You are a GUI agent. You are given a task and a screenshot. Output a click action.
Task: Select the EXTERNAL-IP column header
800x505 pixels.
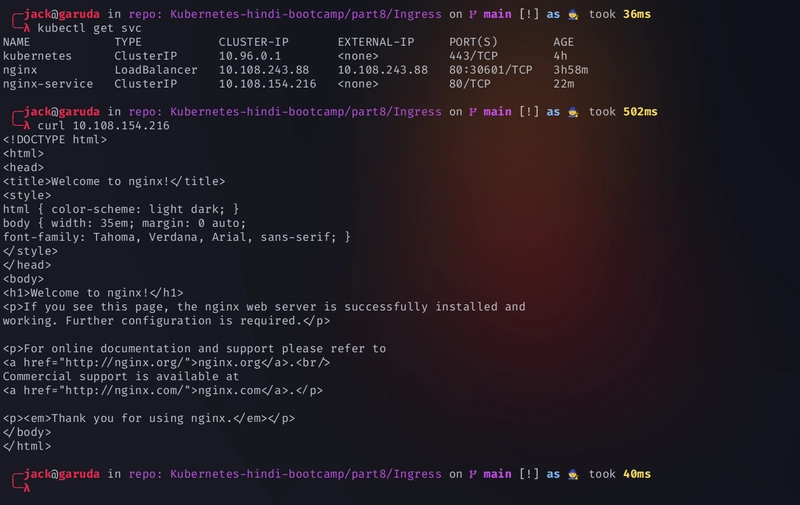pyautogui.click(x=376, y=42)
